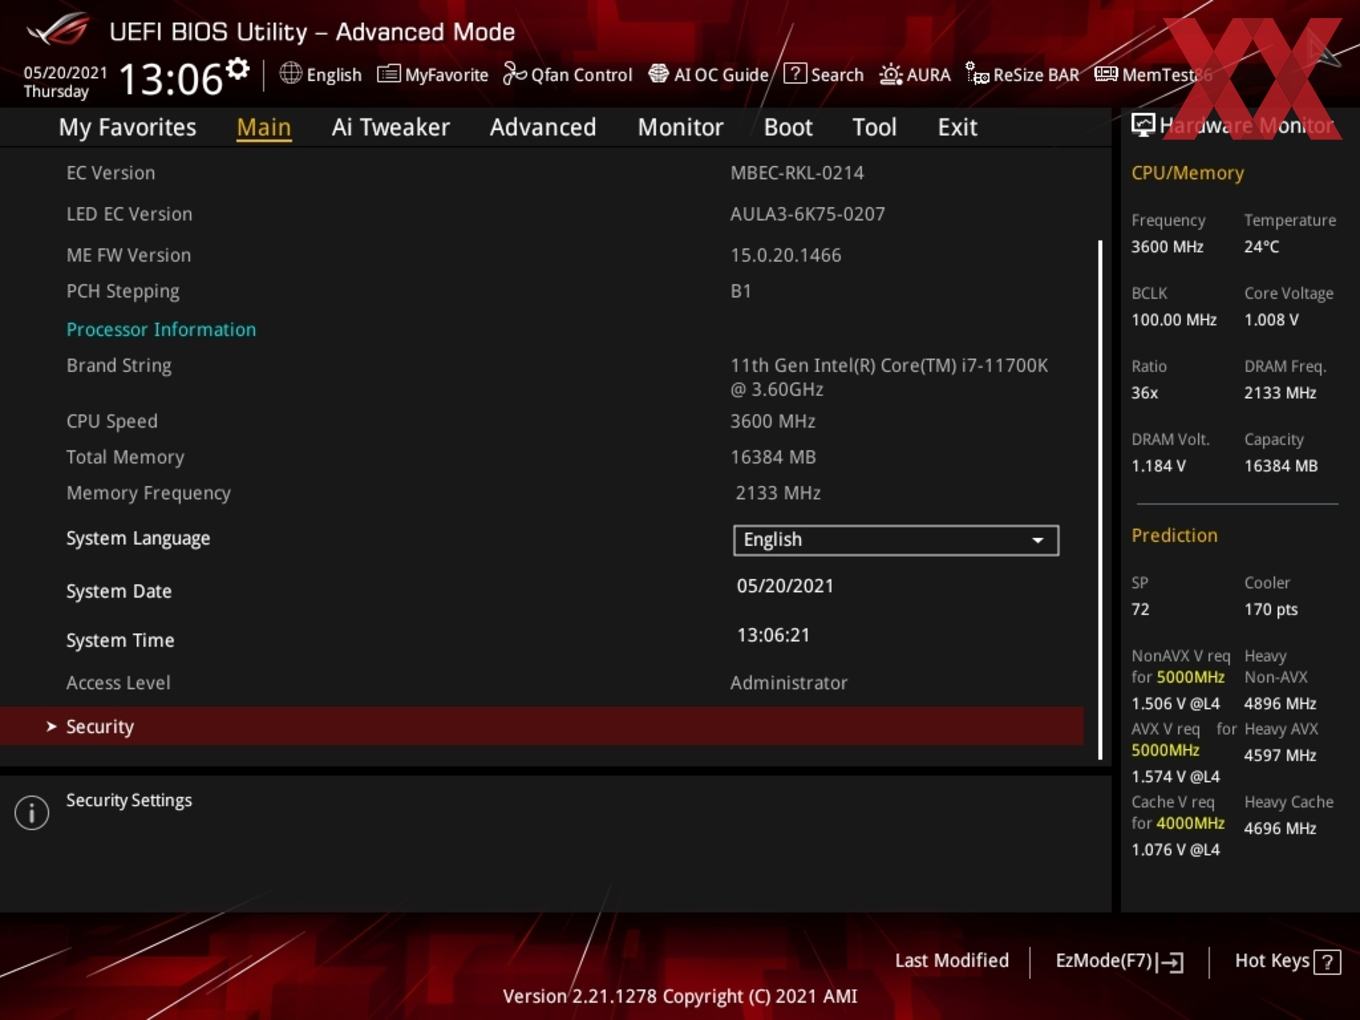Click the main panel vertical scrollbar
This screenshot has width=1360, height=1020.
(x=1100, y=500)
